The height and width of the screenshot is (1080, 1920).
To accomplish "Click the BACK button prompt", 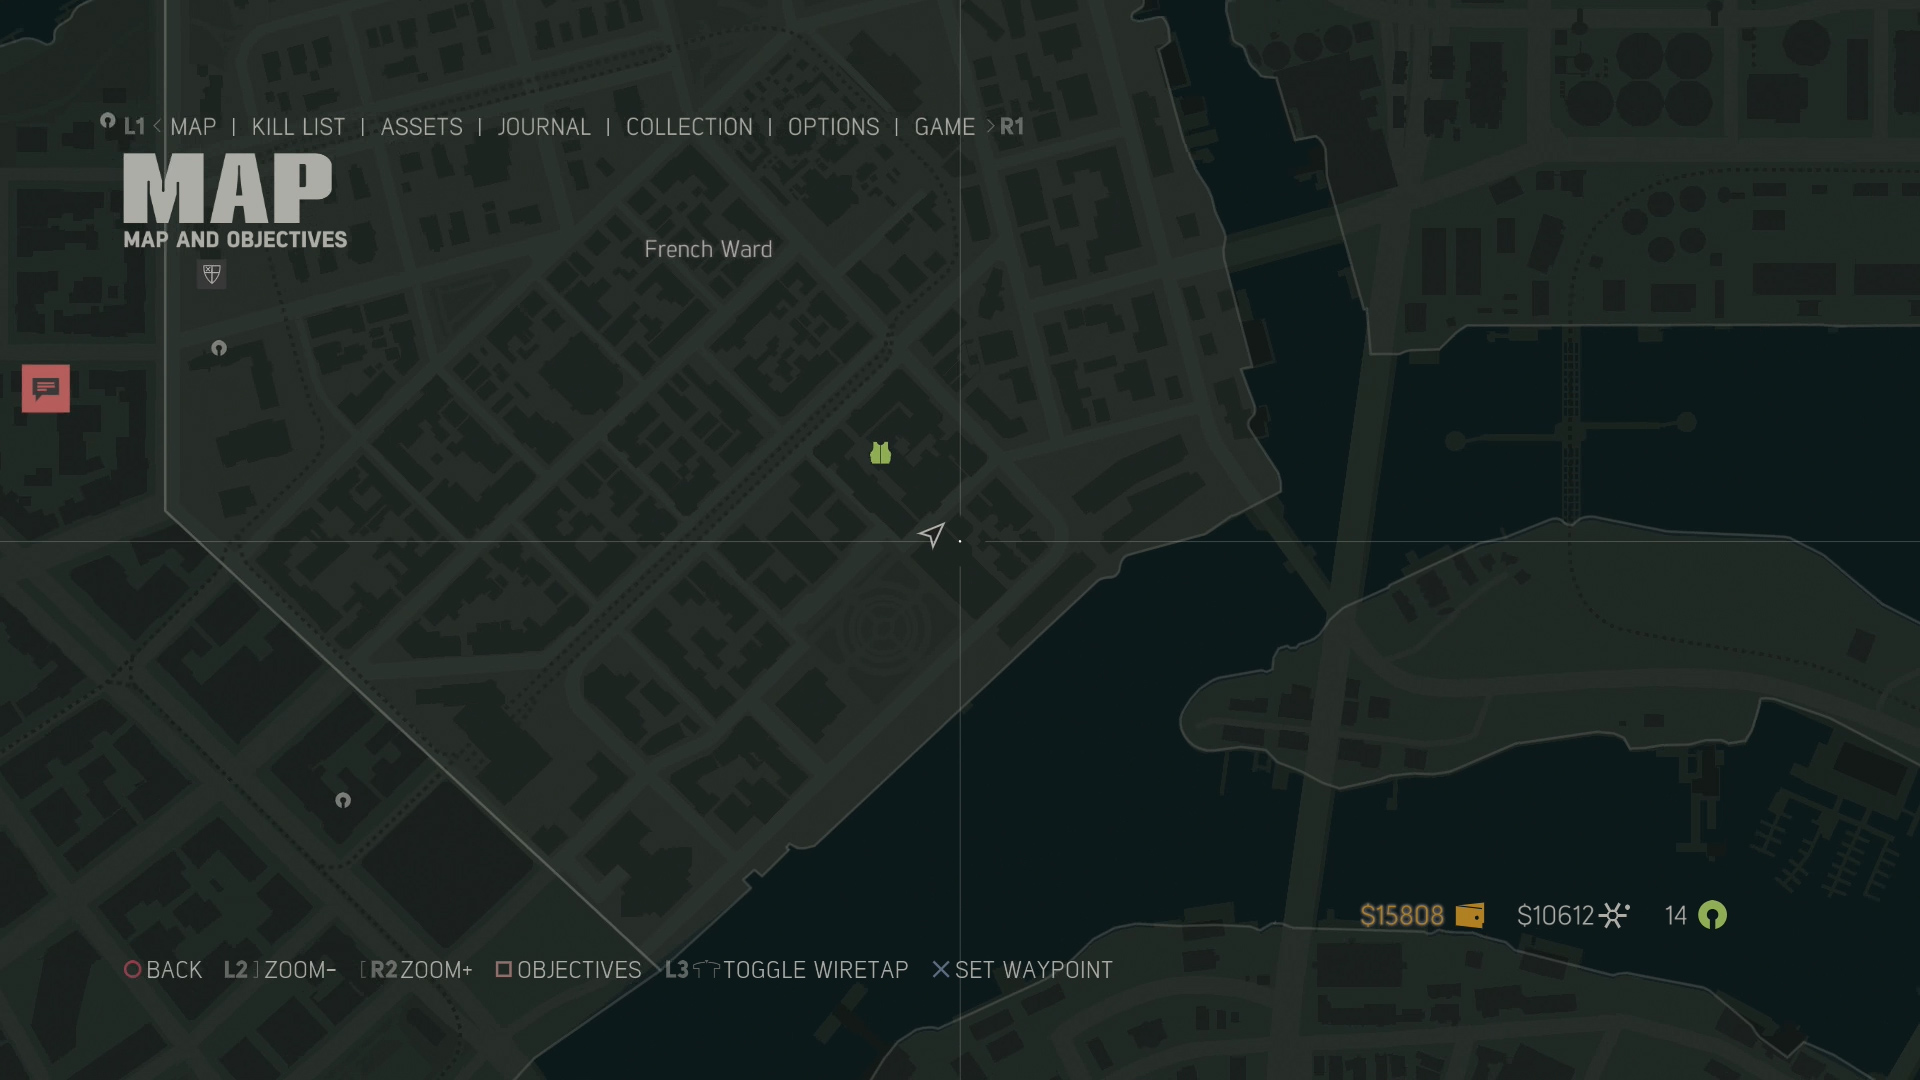I will (x=163, y=970).
